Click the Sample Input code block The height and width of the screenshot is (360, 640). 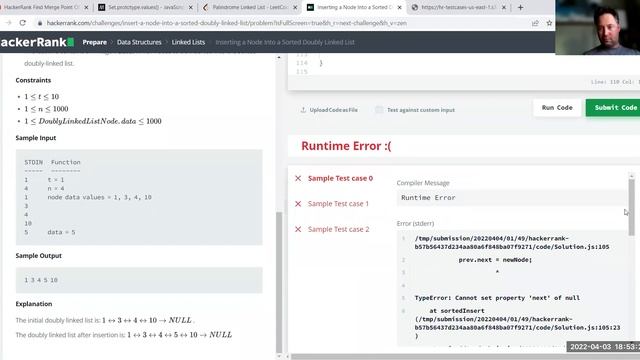[139, 197]
